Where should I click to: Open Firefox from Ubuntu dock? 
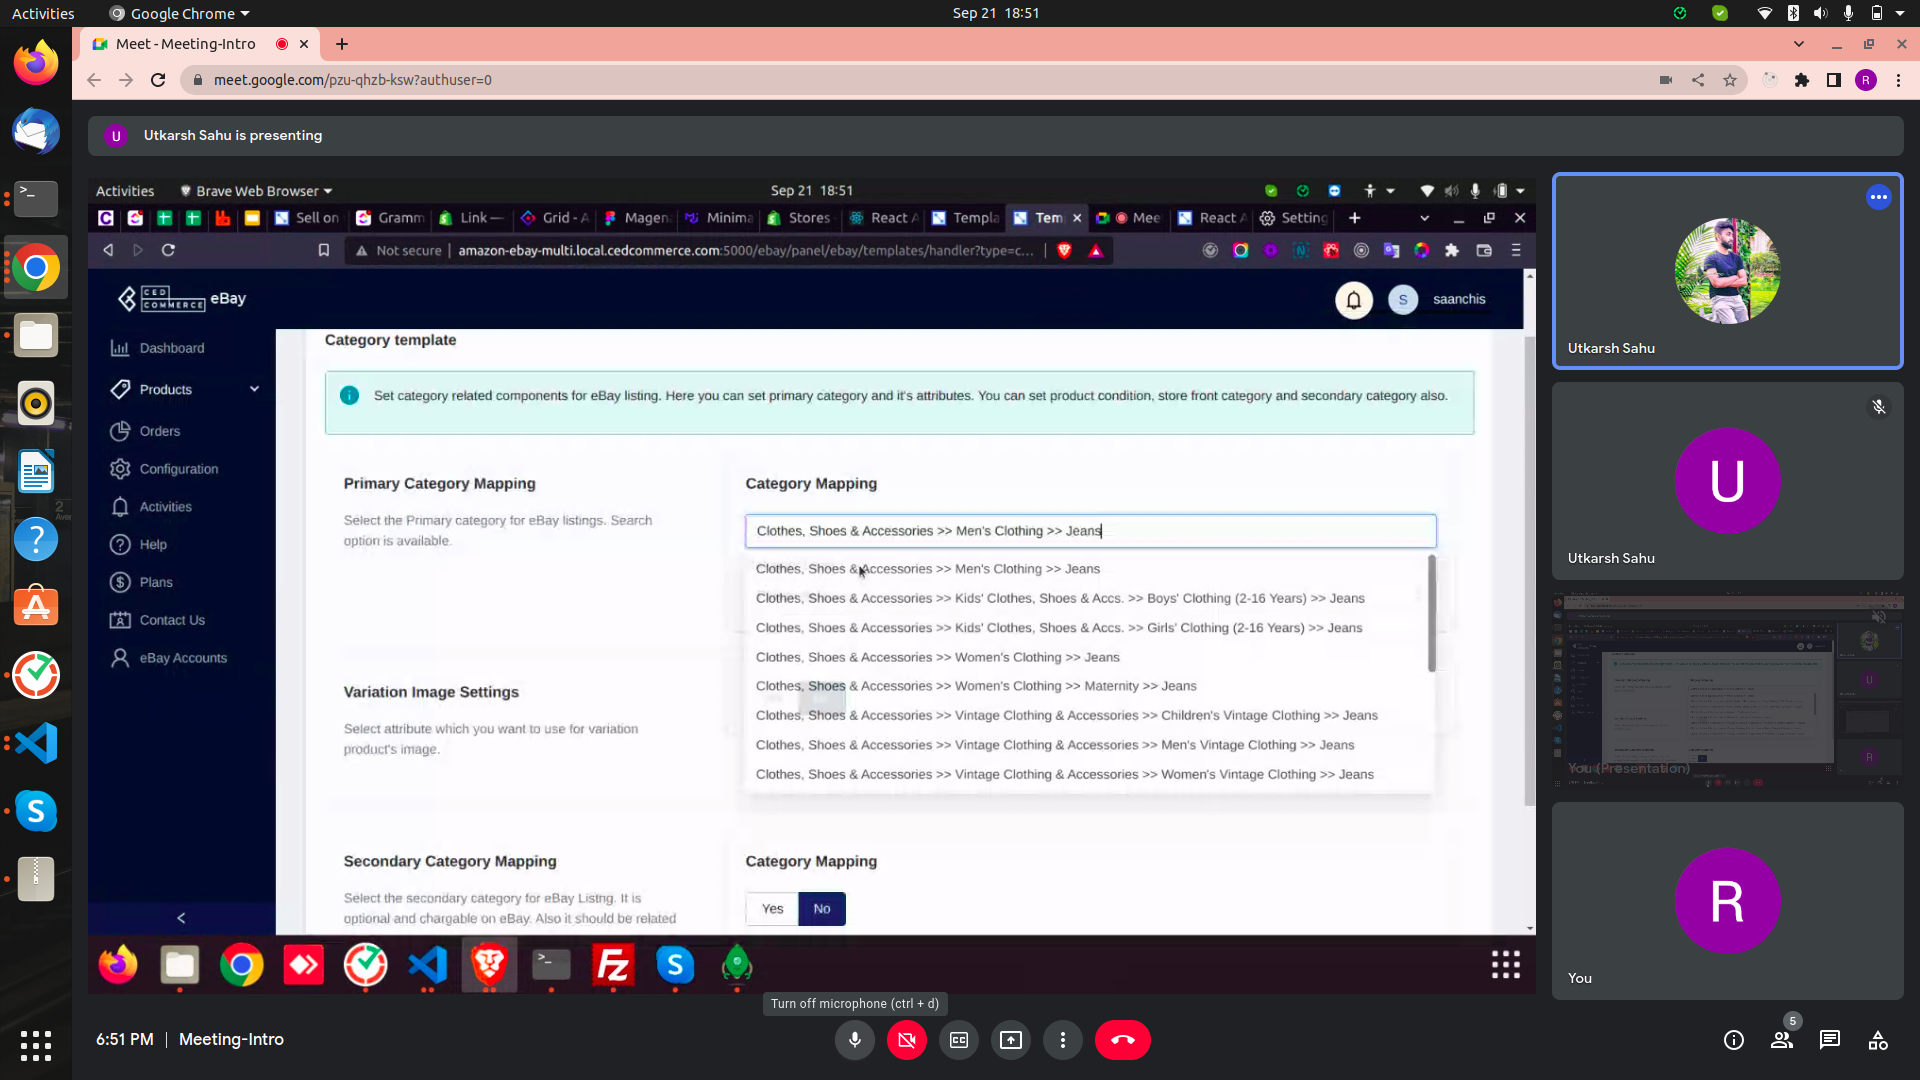coord(36,64)
